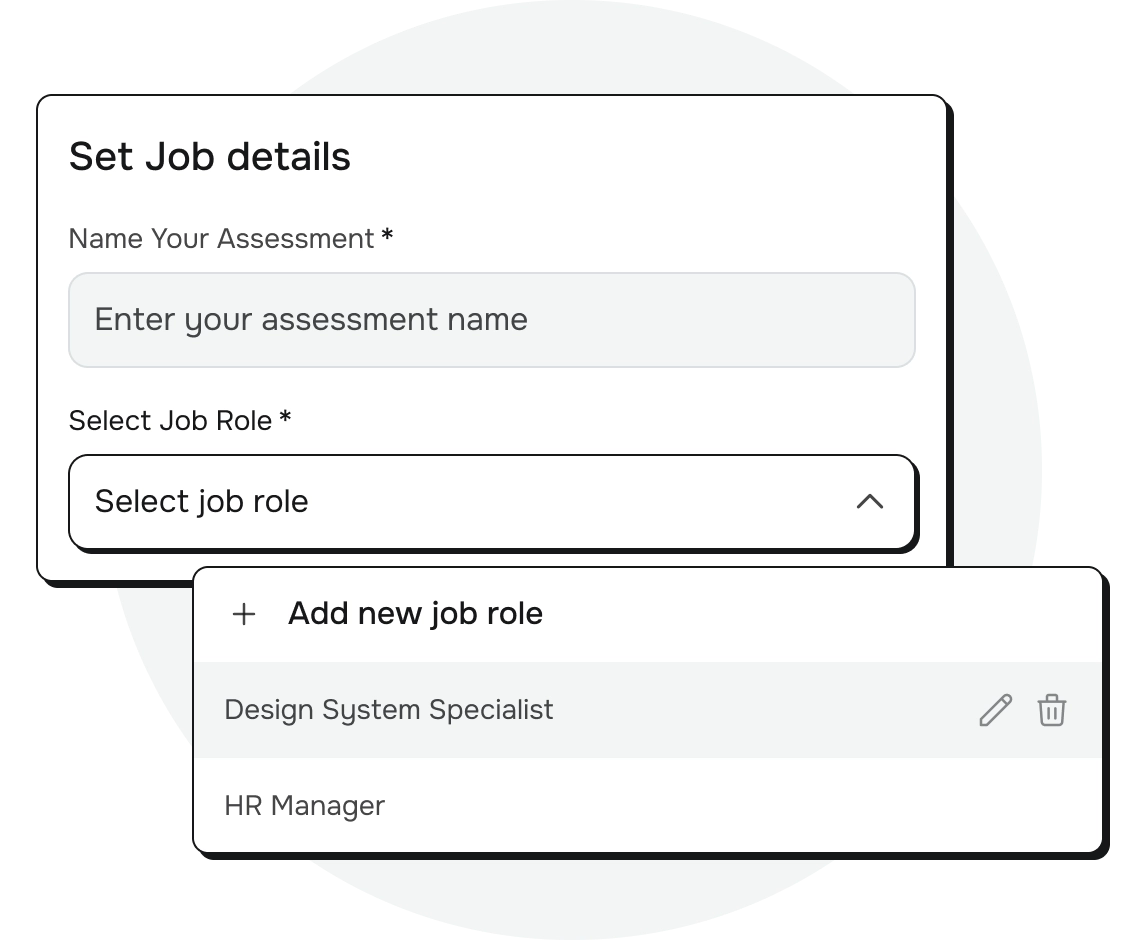Screen dimensions: 1144x940
Task: Select the HR Manager option
Action: point(305,806)
